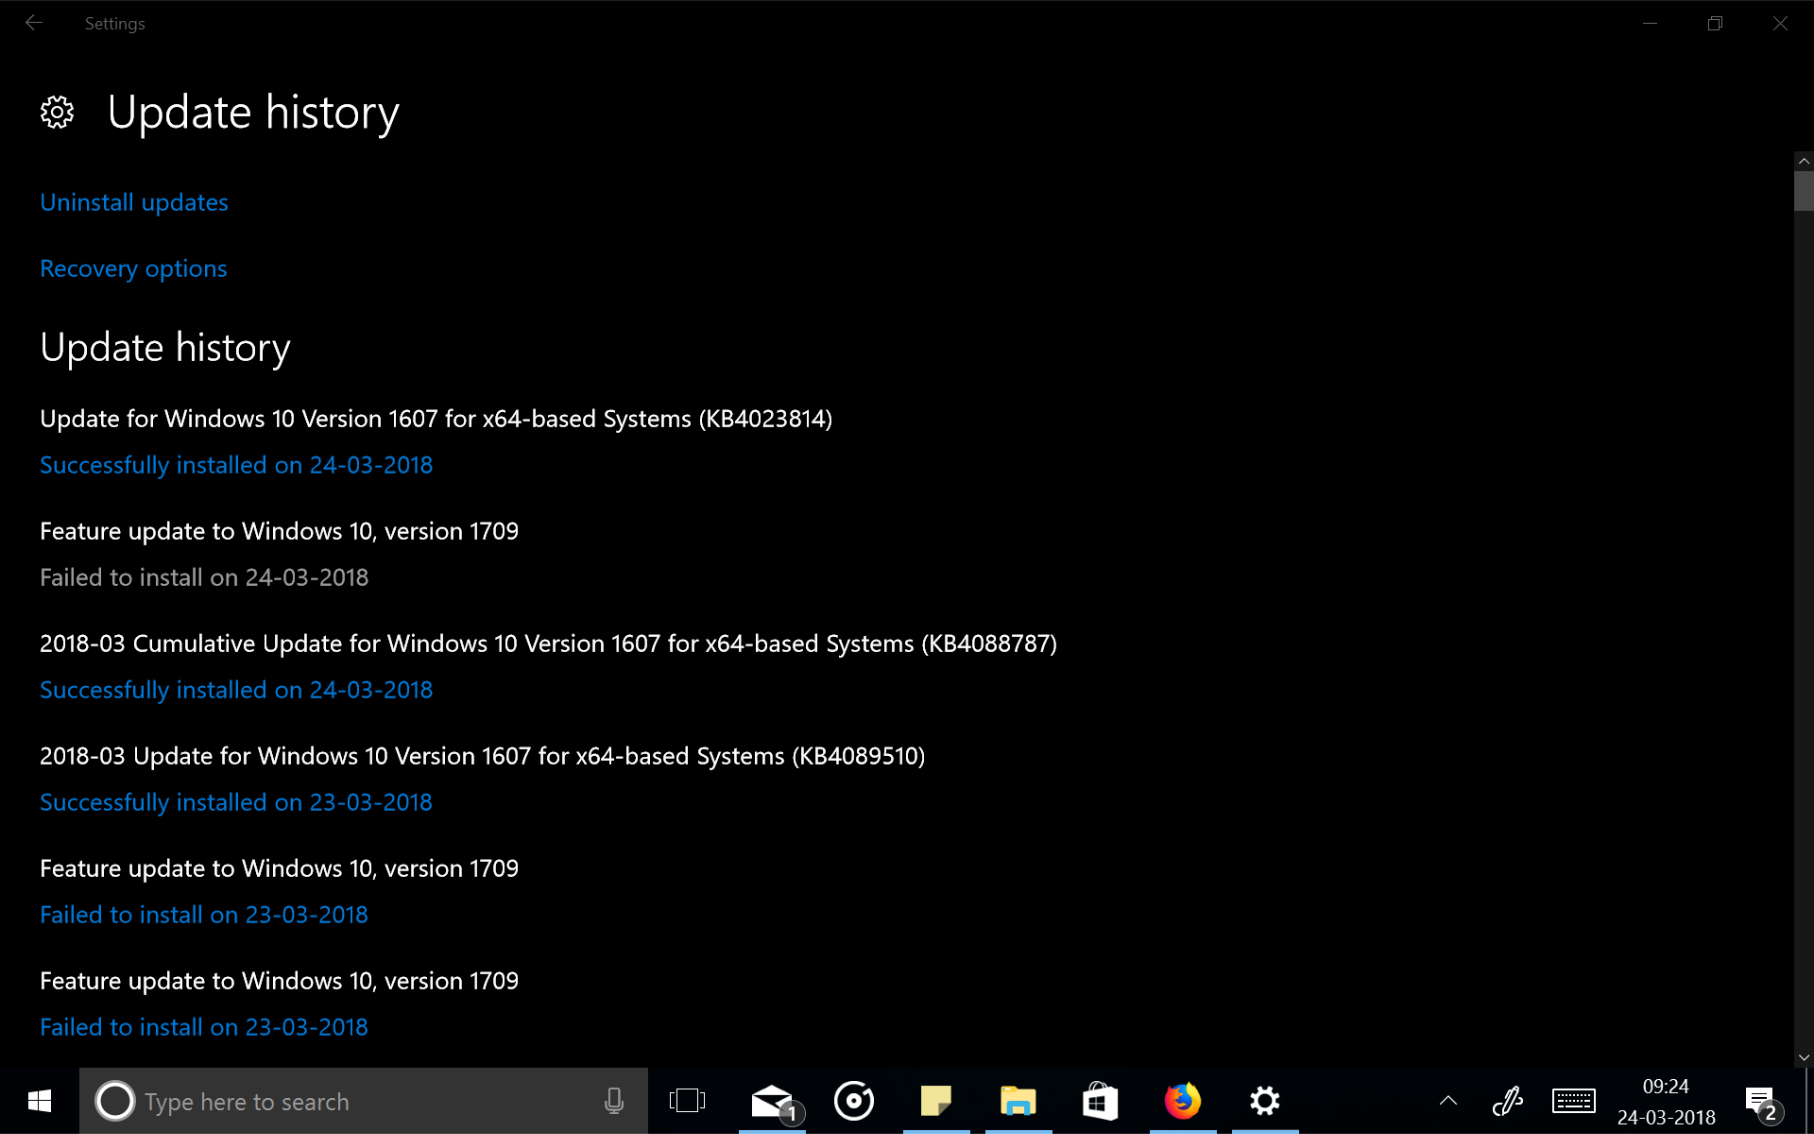Select 'Failed to install on 24-03-2018' status text
Screen dimensions: 1814x1134
point(204,577)
